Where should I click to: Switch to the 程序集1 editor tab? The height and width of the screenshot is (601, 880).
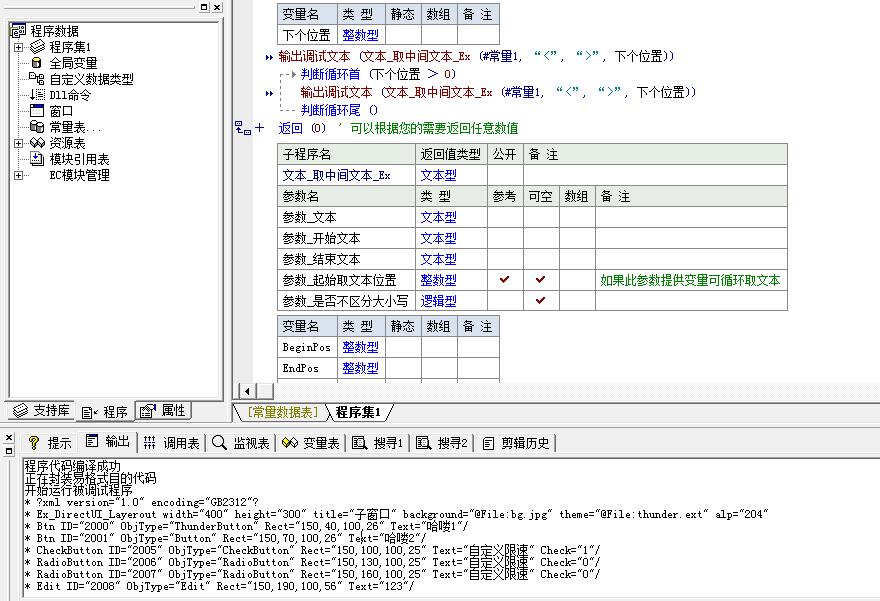358,412
